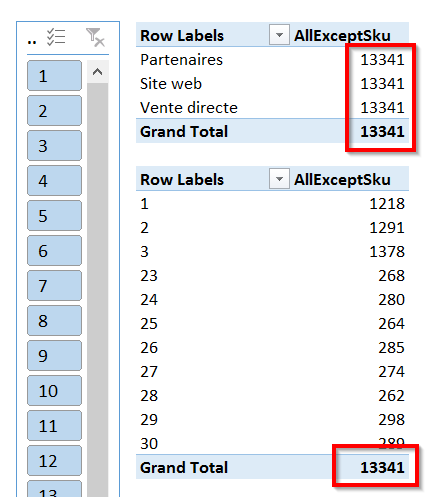Screen dimensions: 435x497
Task: Click the slicer vertical scrollbar track
Action: [97, 290]
